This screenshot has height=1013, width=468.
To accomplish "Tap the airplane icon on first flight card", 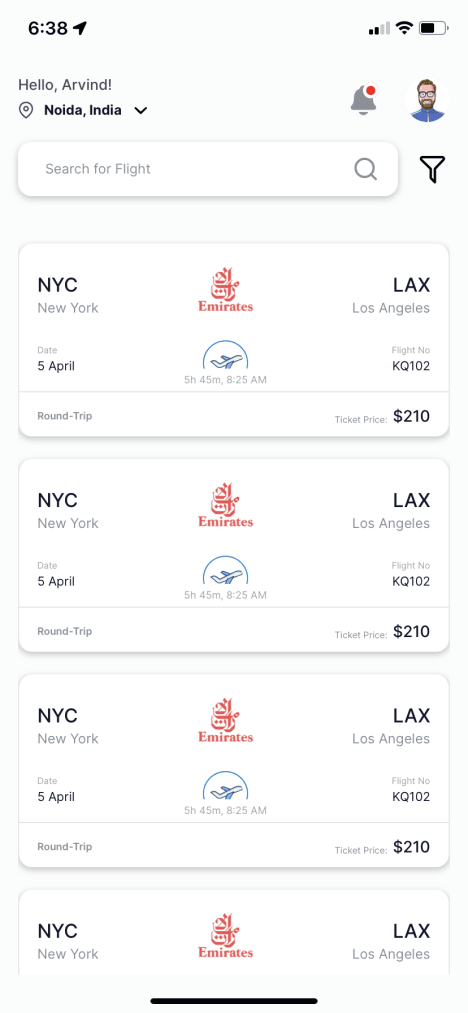I will point(226,355).
